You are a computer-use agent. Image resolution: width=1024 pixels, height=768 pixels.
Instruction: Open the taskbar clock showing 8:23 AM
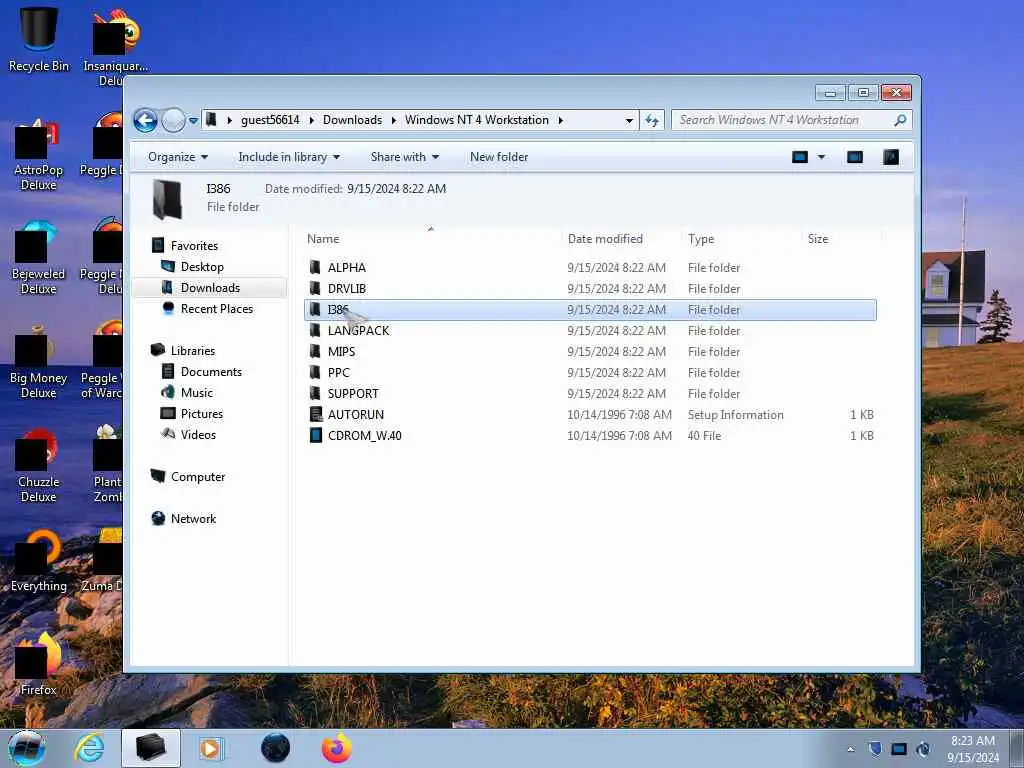pos(973,749)
